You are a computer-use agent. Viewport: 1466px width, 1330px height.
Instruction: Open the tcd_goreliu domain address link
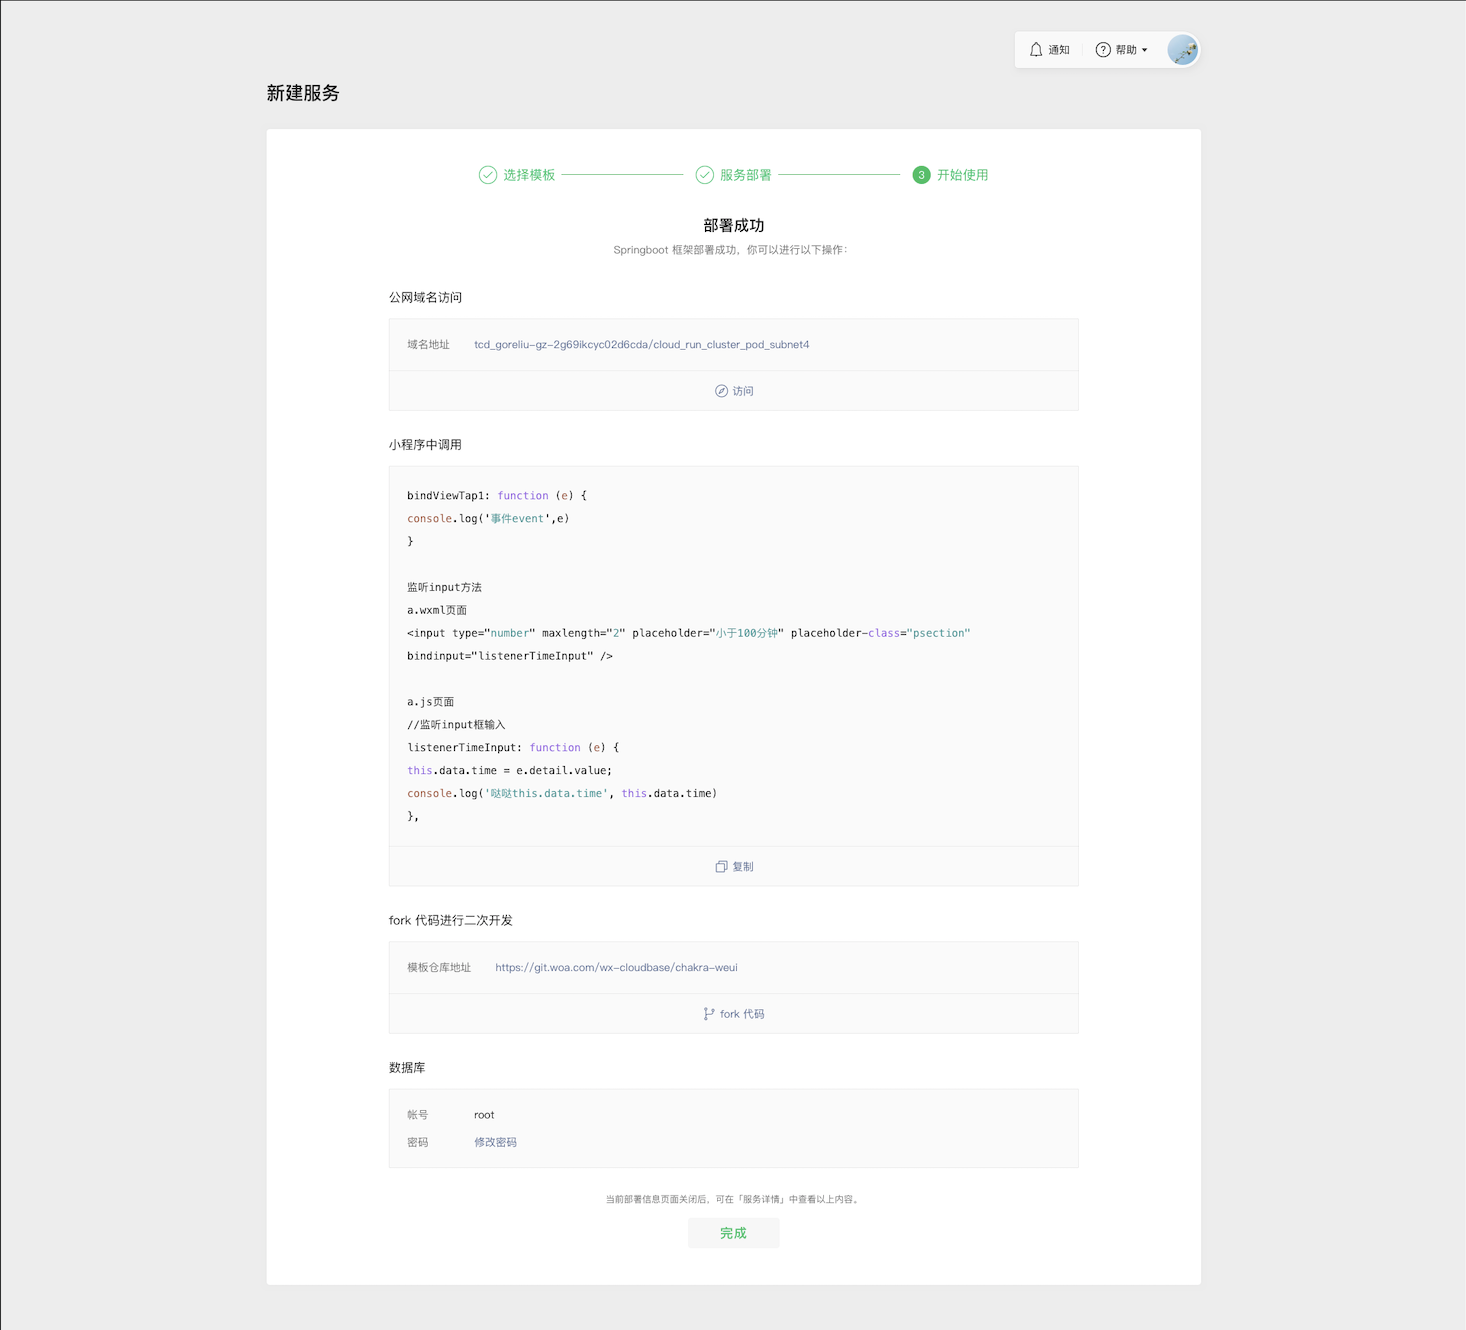641,345
